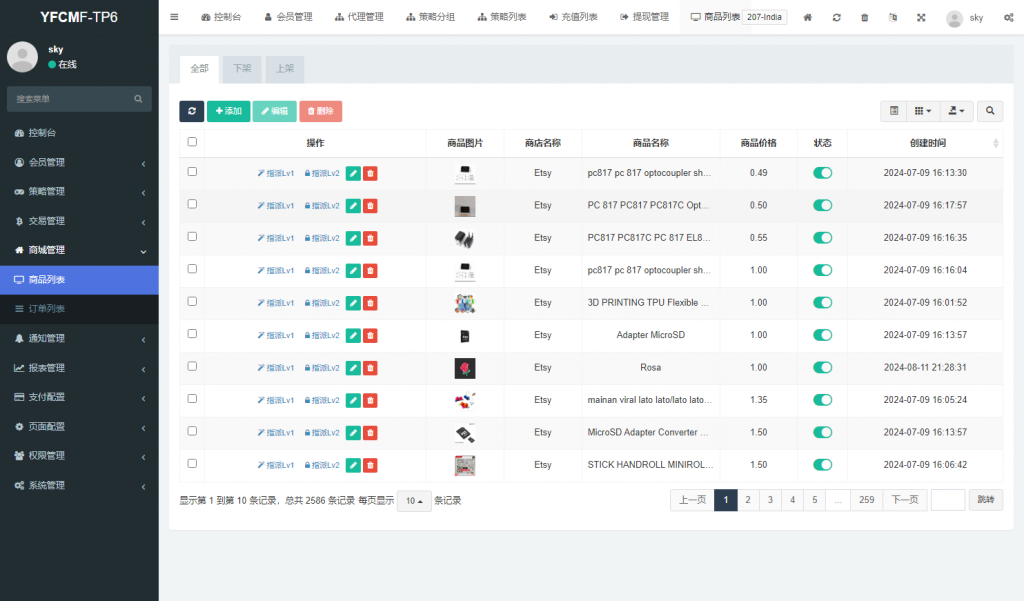The width and height of the screenshot is (1024, 601).
Task: Click the red delete icon in Rosa row
Action: (370, 368)
